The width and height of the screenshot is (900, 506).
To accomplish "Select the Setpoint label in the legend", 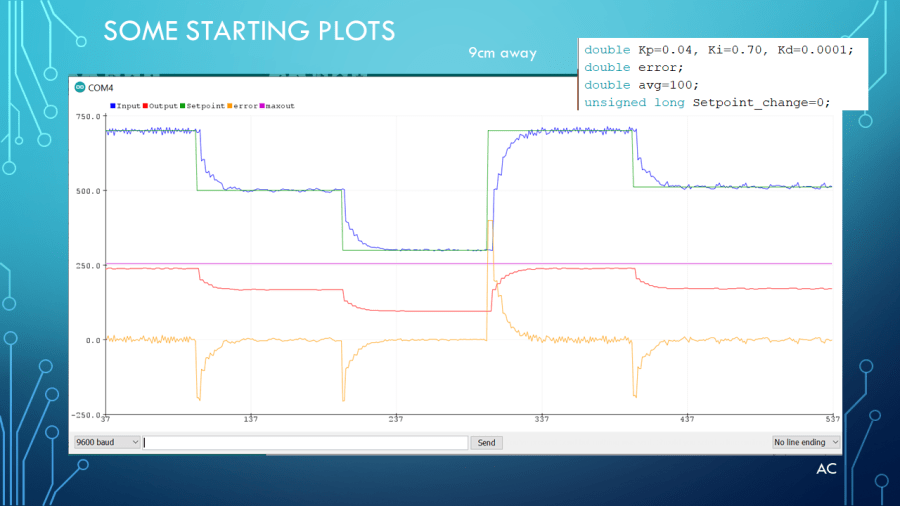I will [x=204, y=105].
